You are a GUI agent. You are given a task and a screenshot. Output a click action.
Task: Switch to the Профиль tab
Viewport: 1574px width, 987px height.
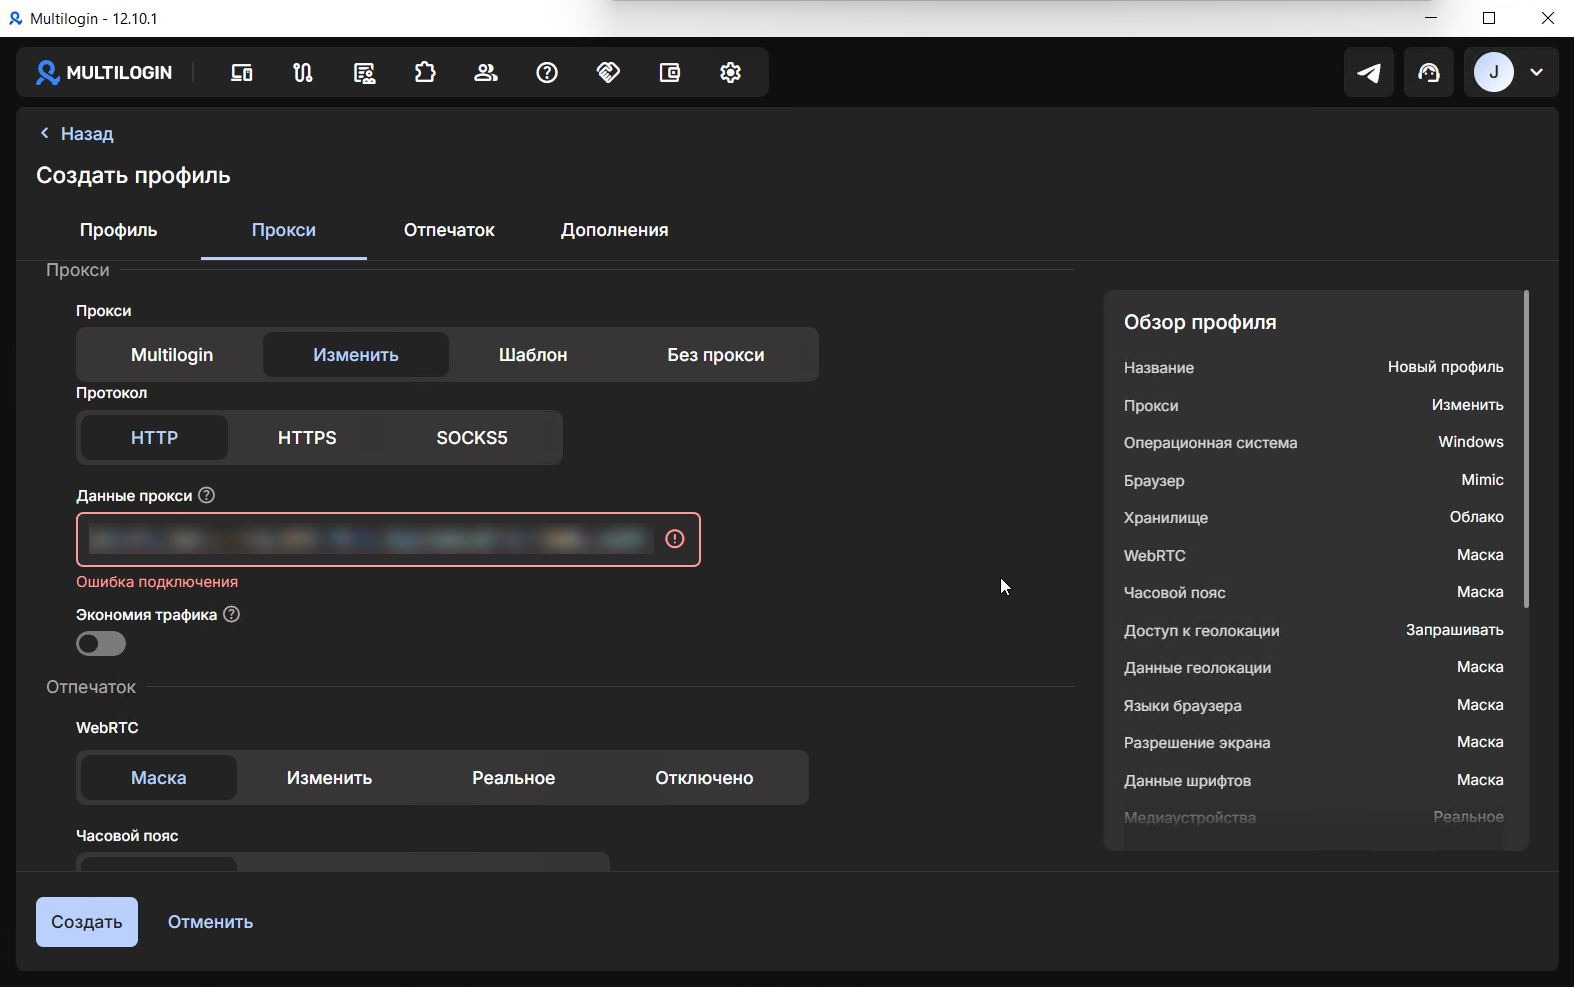pos(118,230)
